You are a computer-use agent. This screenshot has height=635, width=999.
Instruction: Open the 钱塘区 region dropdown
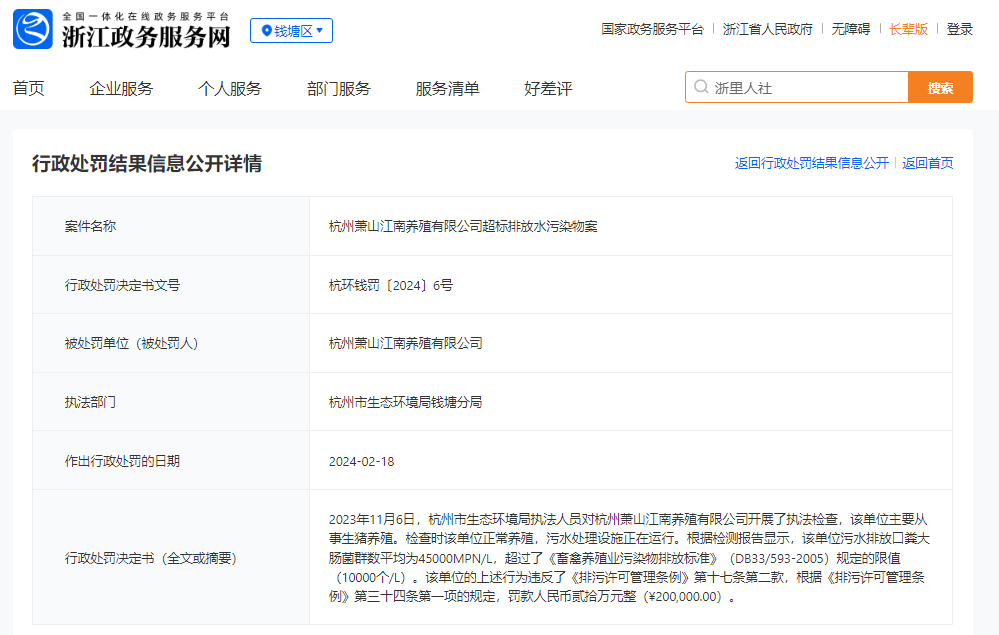[291, 31]
